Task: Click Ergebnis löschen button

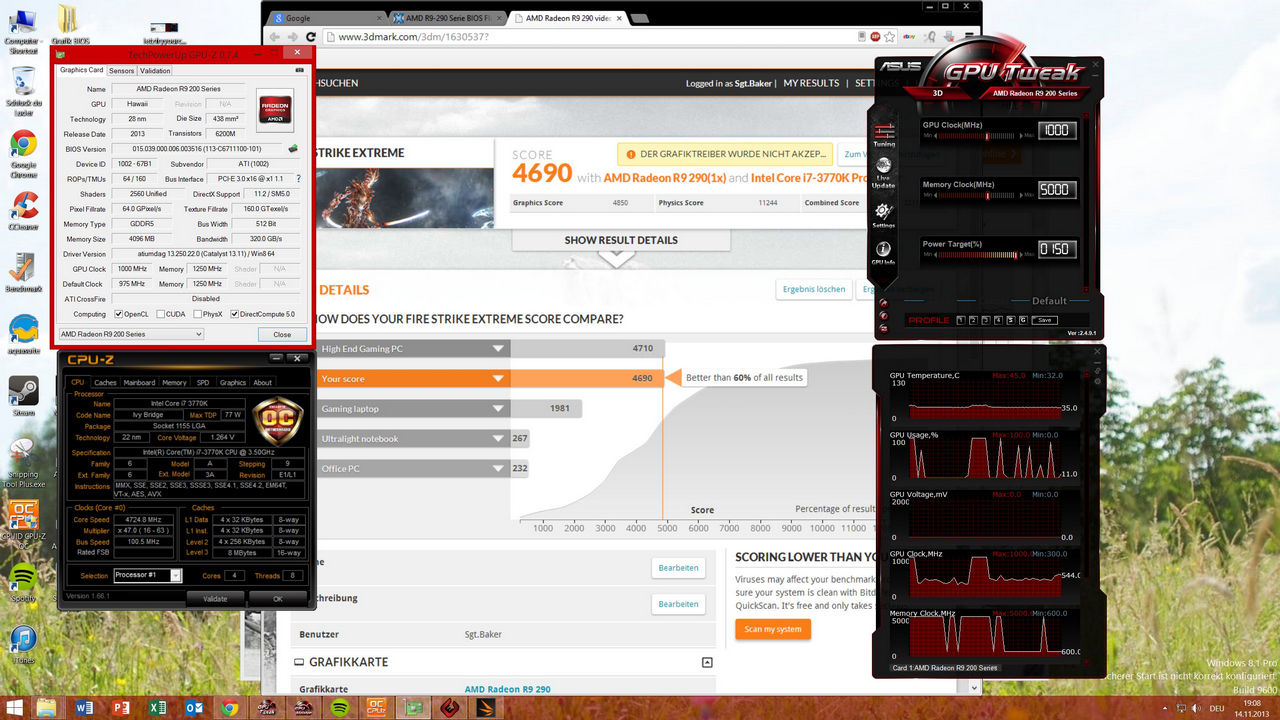Action: click(x=814, y=289)
